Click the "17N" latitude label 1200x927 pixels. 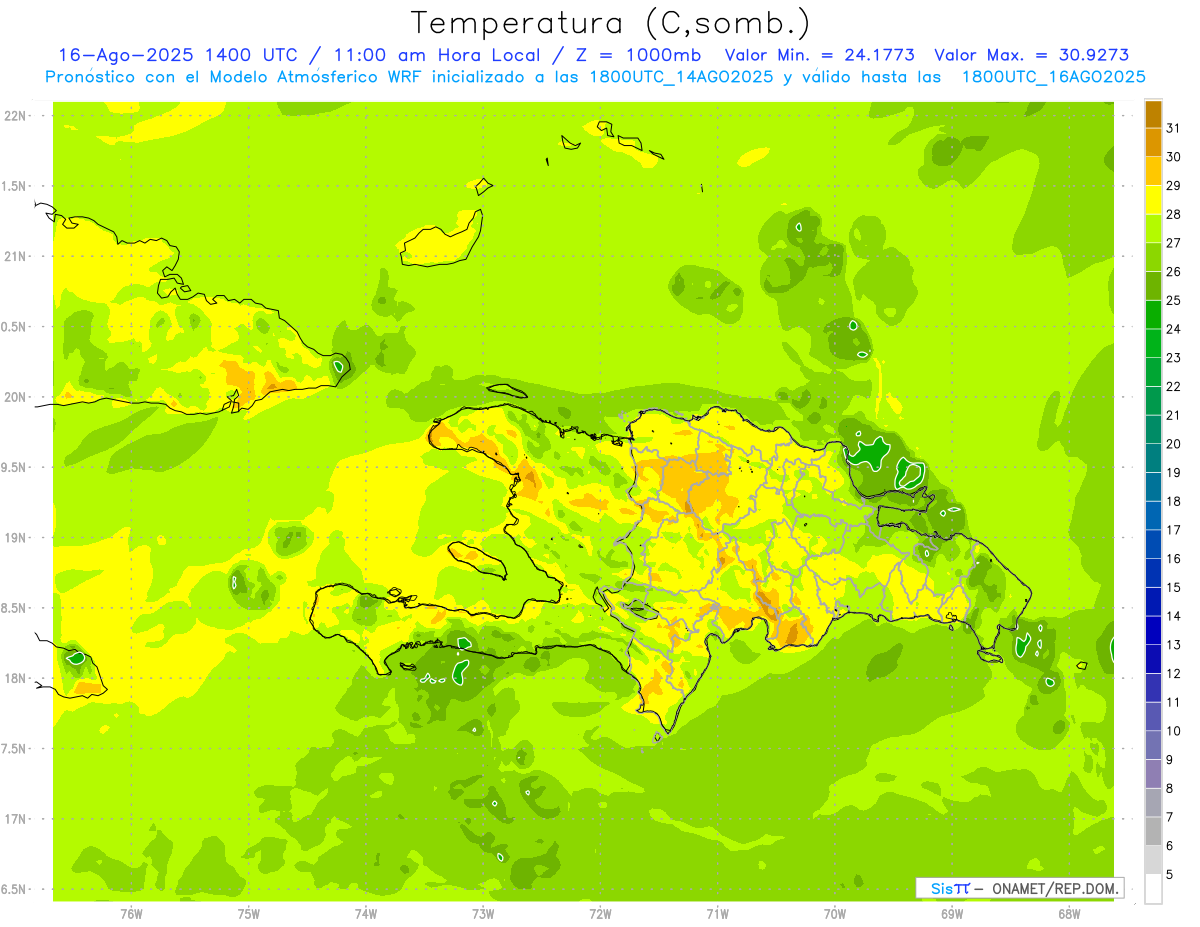[14, 819]
